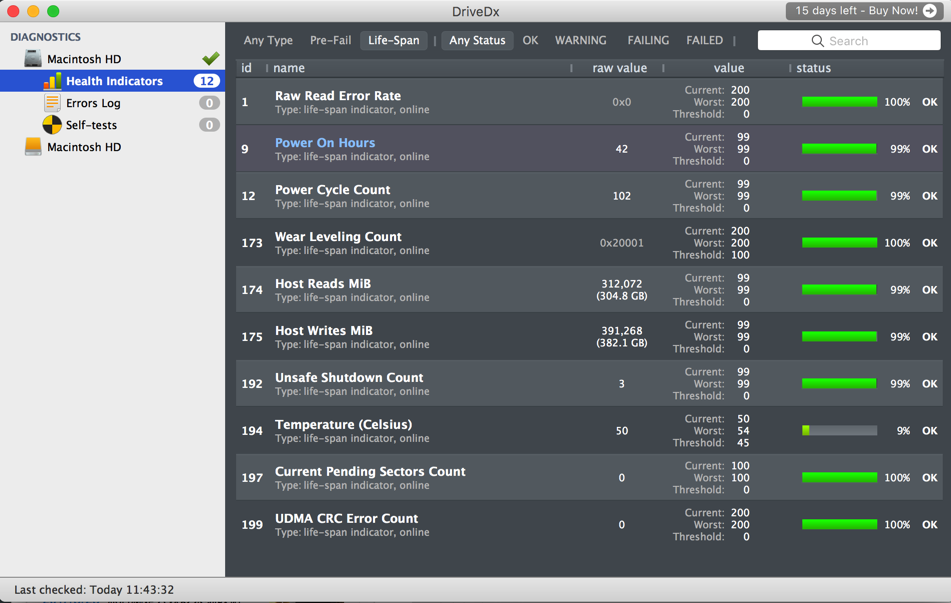Click the Wear Leveling Count progress bar

tap(839, 243)
